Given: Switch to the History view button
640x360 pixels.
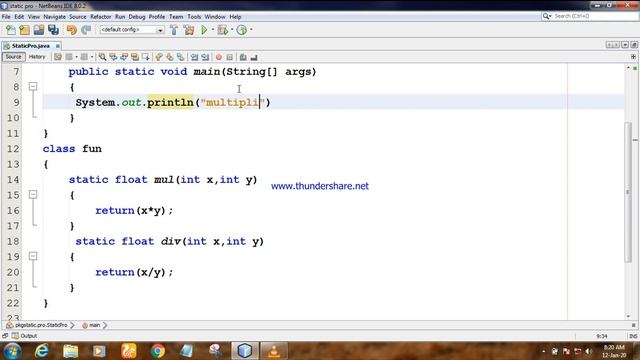Looking at the screenshot, I should coord(37,57).
